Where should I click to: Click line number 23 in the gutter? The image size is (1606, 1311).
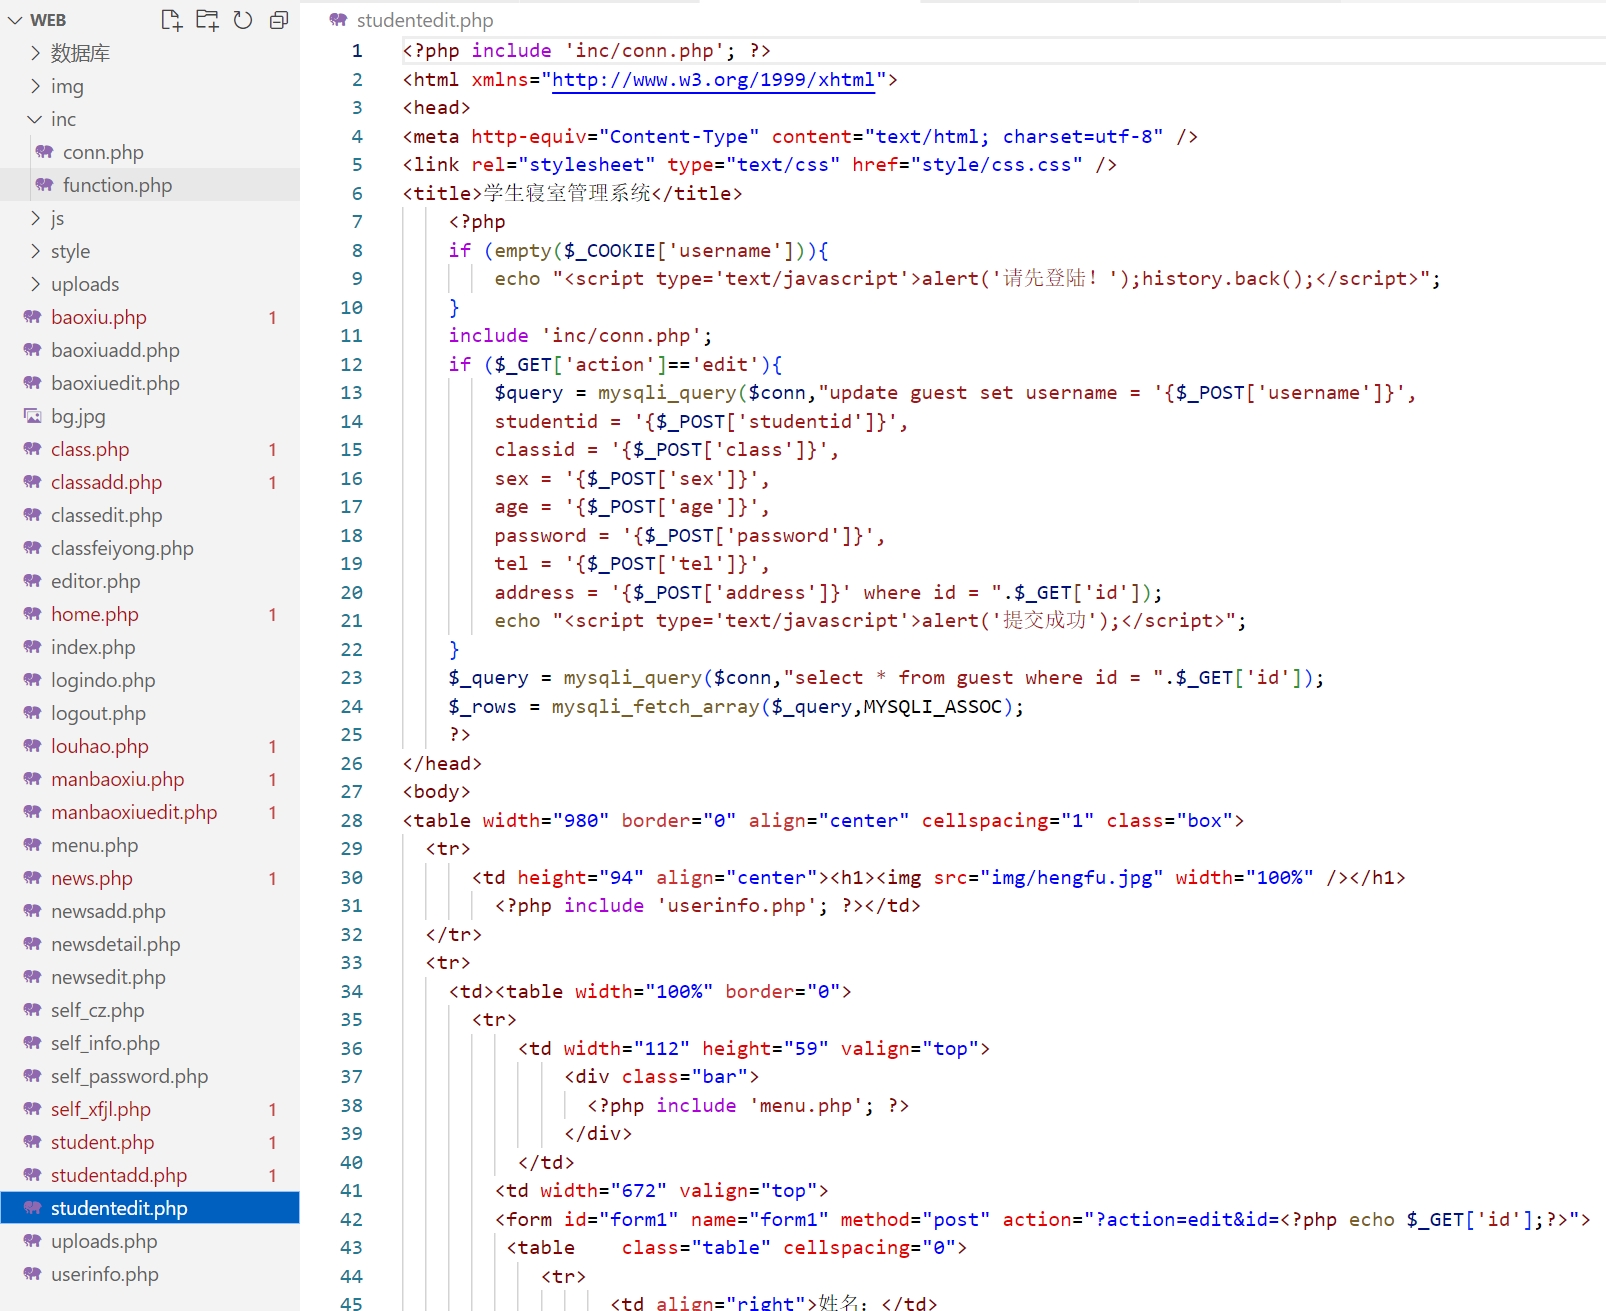351,678
